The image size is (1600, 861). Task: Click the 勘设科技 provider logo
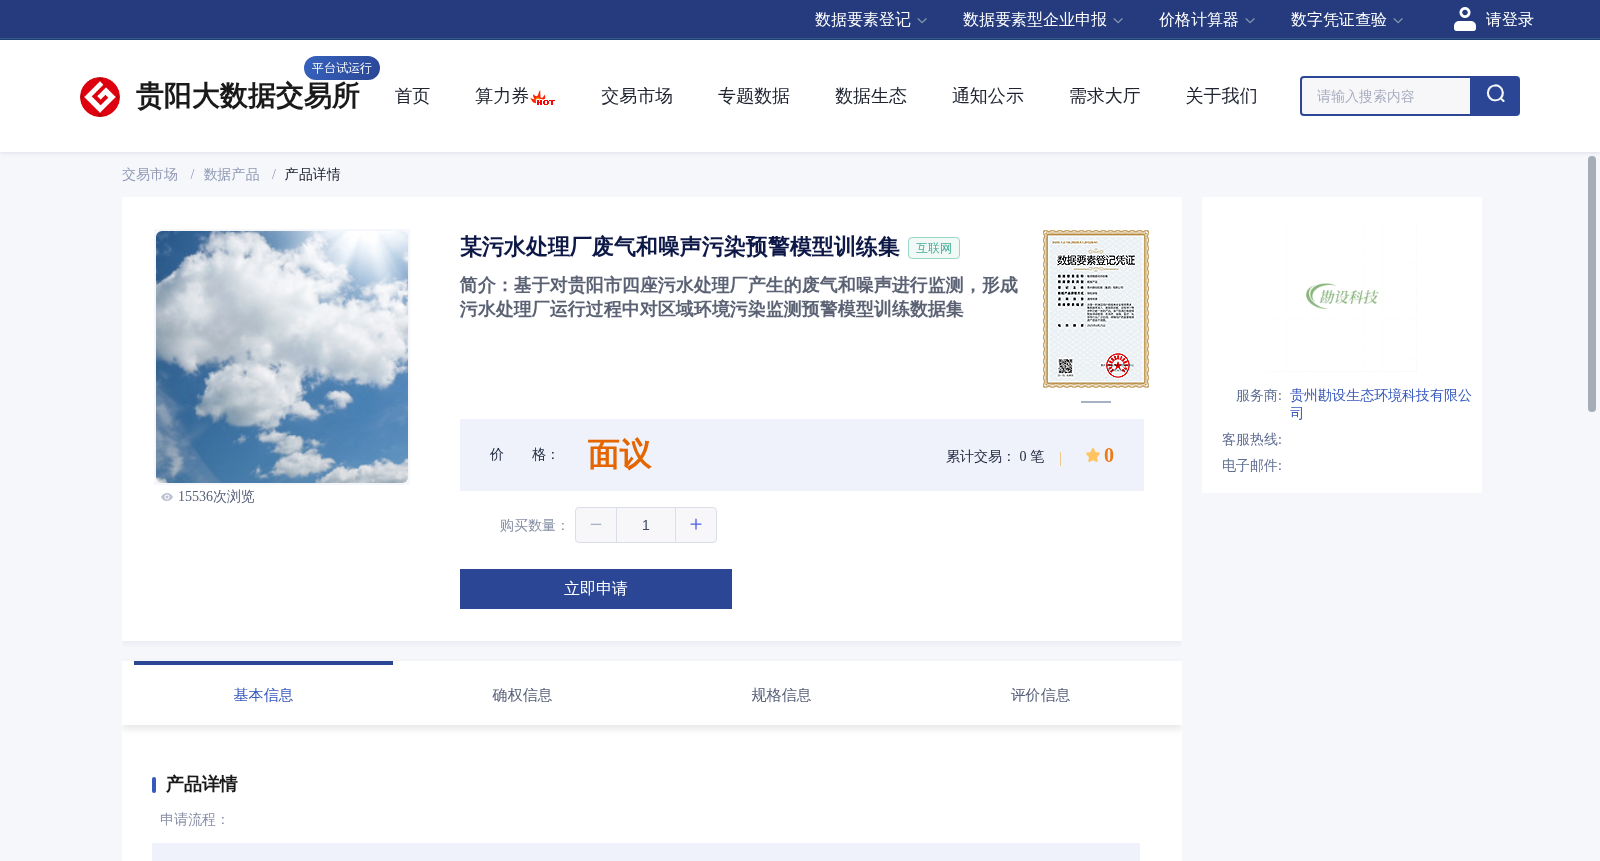[x=1342, y=296]
